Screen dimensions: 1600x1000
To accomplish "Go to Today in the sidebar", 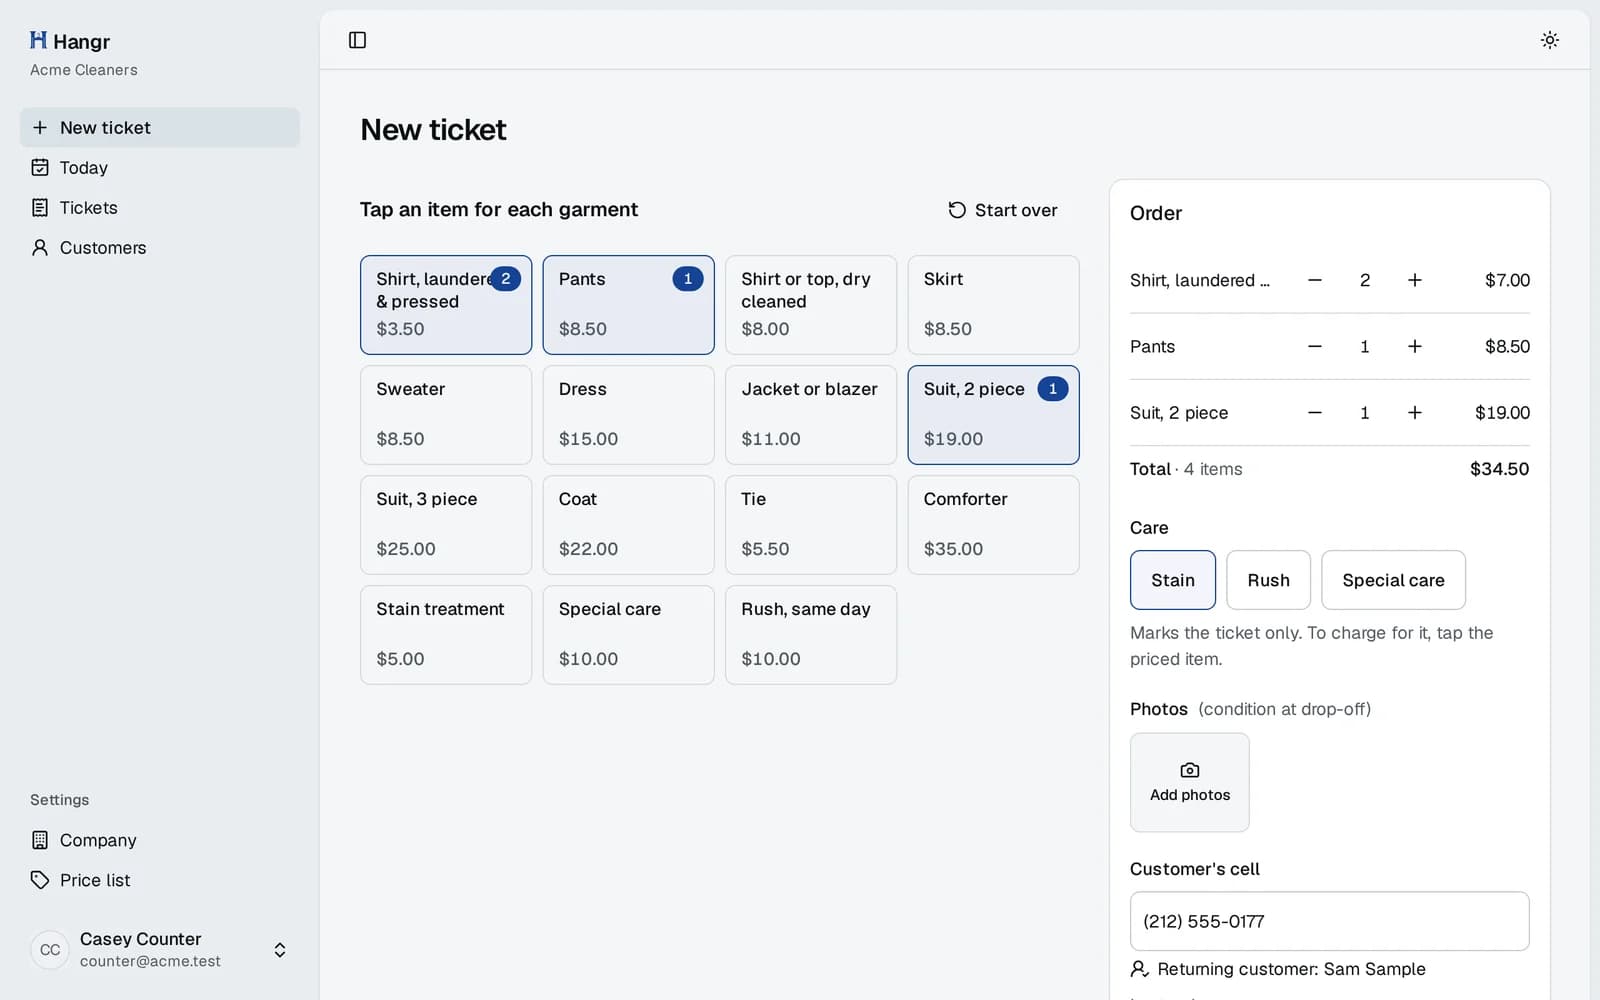I will pyautogui.click(x=160, y=168).
